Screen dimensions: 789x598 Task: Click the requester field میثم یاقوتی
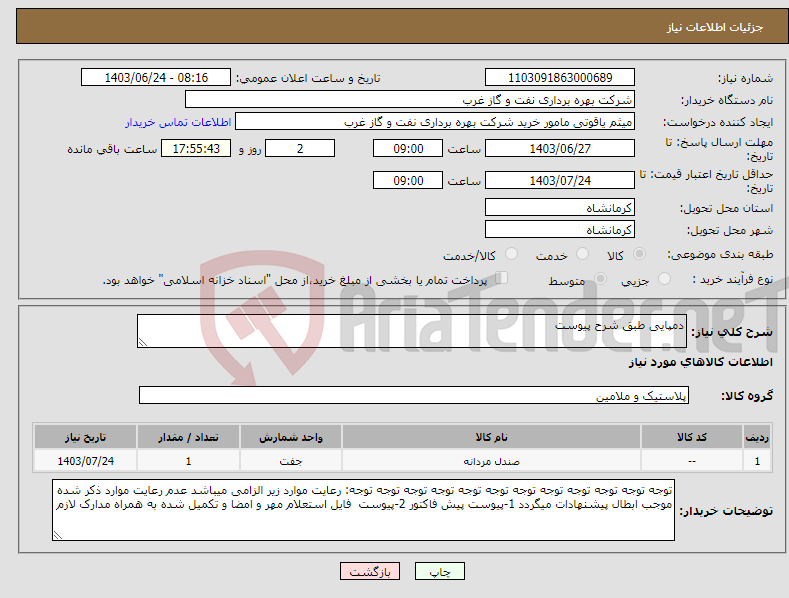coord(435,122)
